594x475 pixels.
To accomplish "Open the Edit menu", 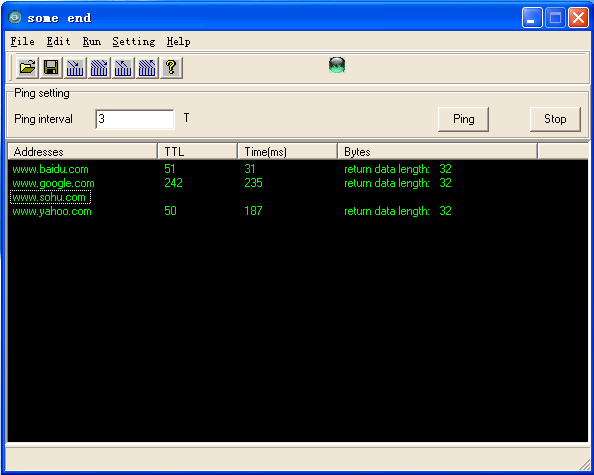I will pos(58,41).
